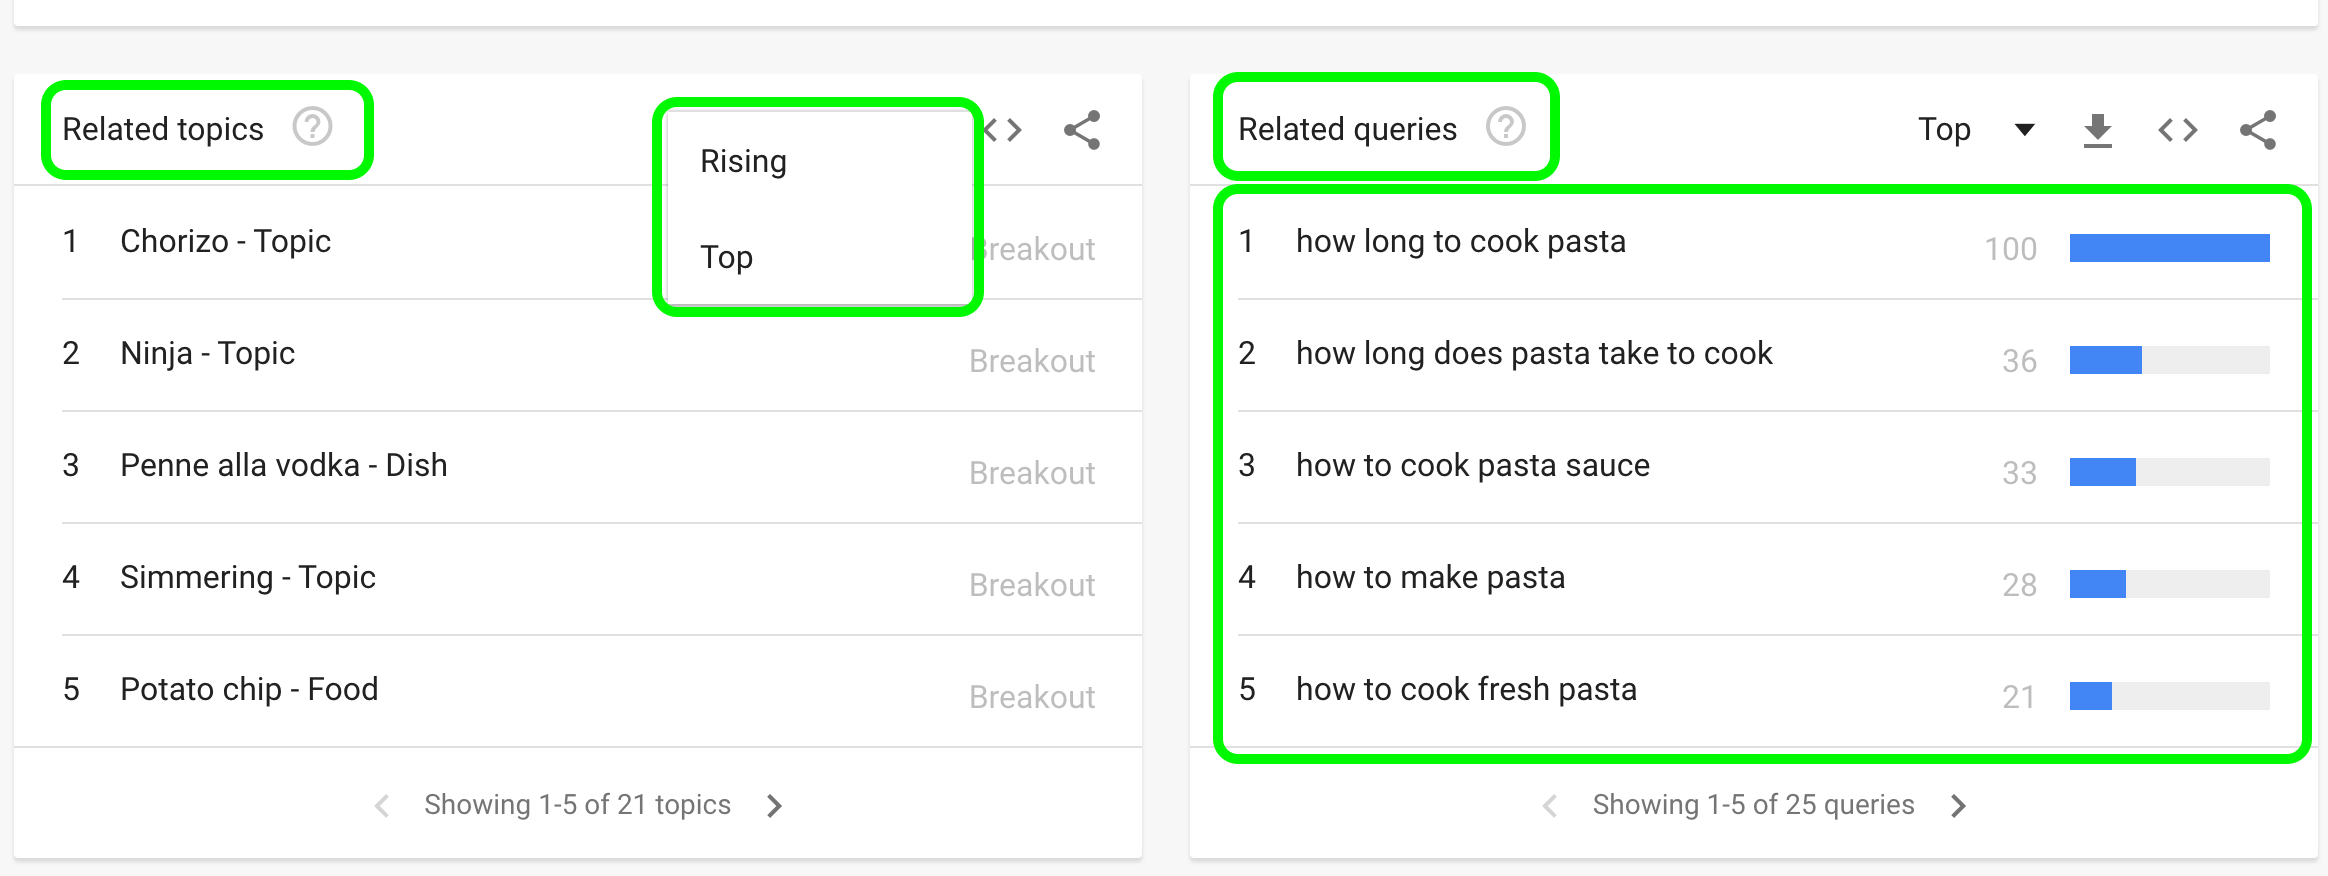Embed the Related queries card
Viewport: 2328px width, 876px height.
click(2177, 130)
